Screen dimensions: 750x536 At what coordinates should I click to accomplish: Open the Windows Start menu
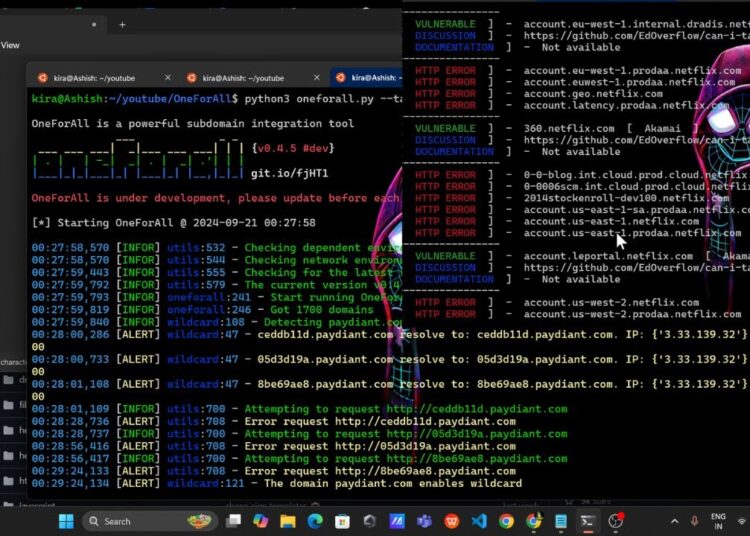tap(66, 521)
